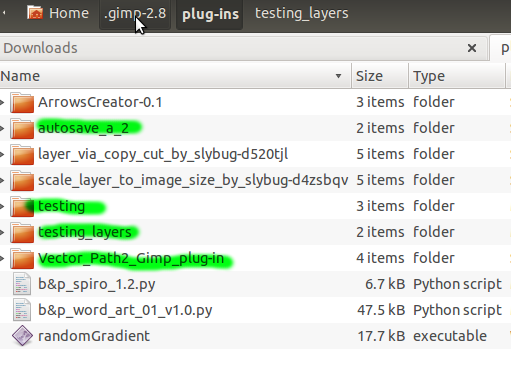This screenshot has height=376, width=511.
Task: Expand the layer_via_copy_cut_by_slybug-d520tjl folder tree
Action: 2,154
